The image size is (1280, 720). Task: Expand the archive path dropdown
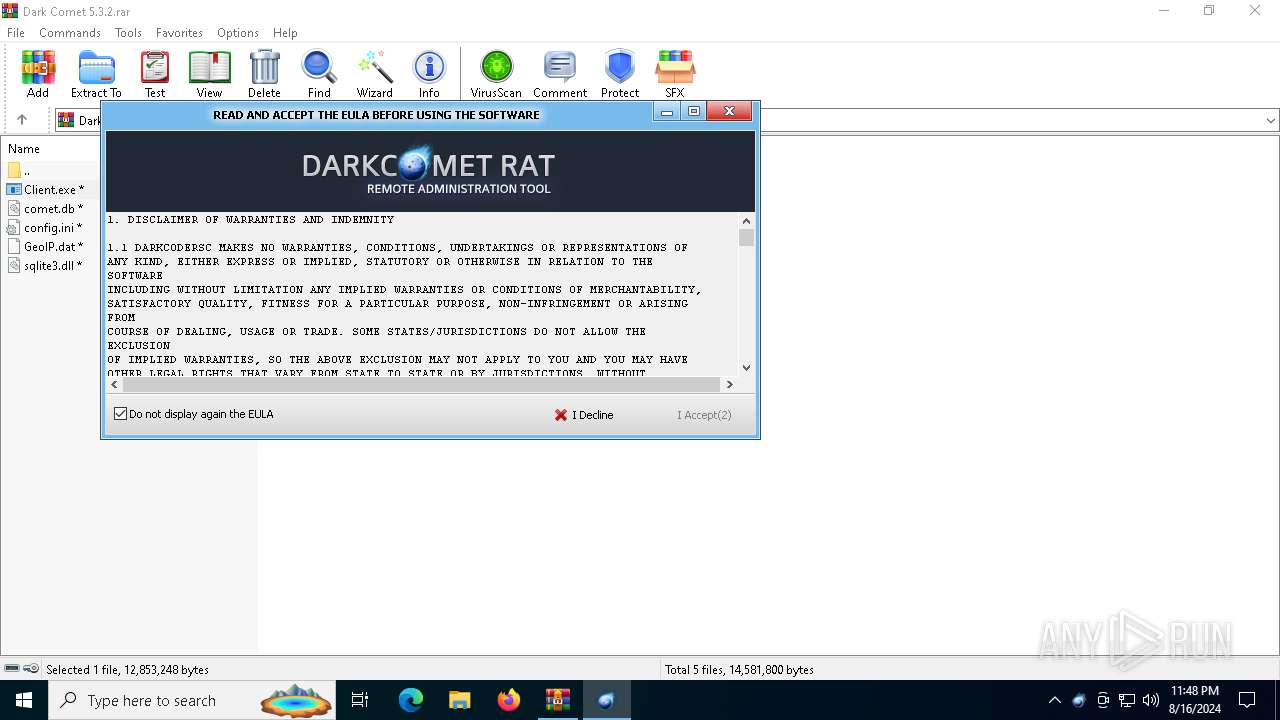(x=1271, y=121)
